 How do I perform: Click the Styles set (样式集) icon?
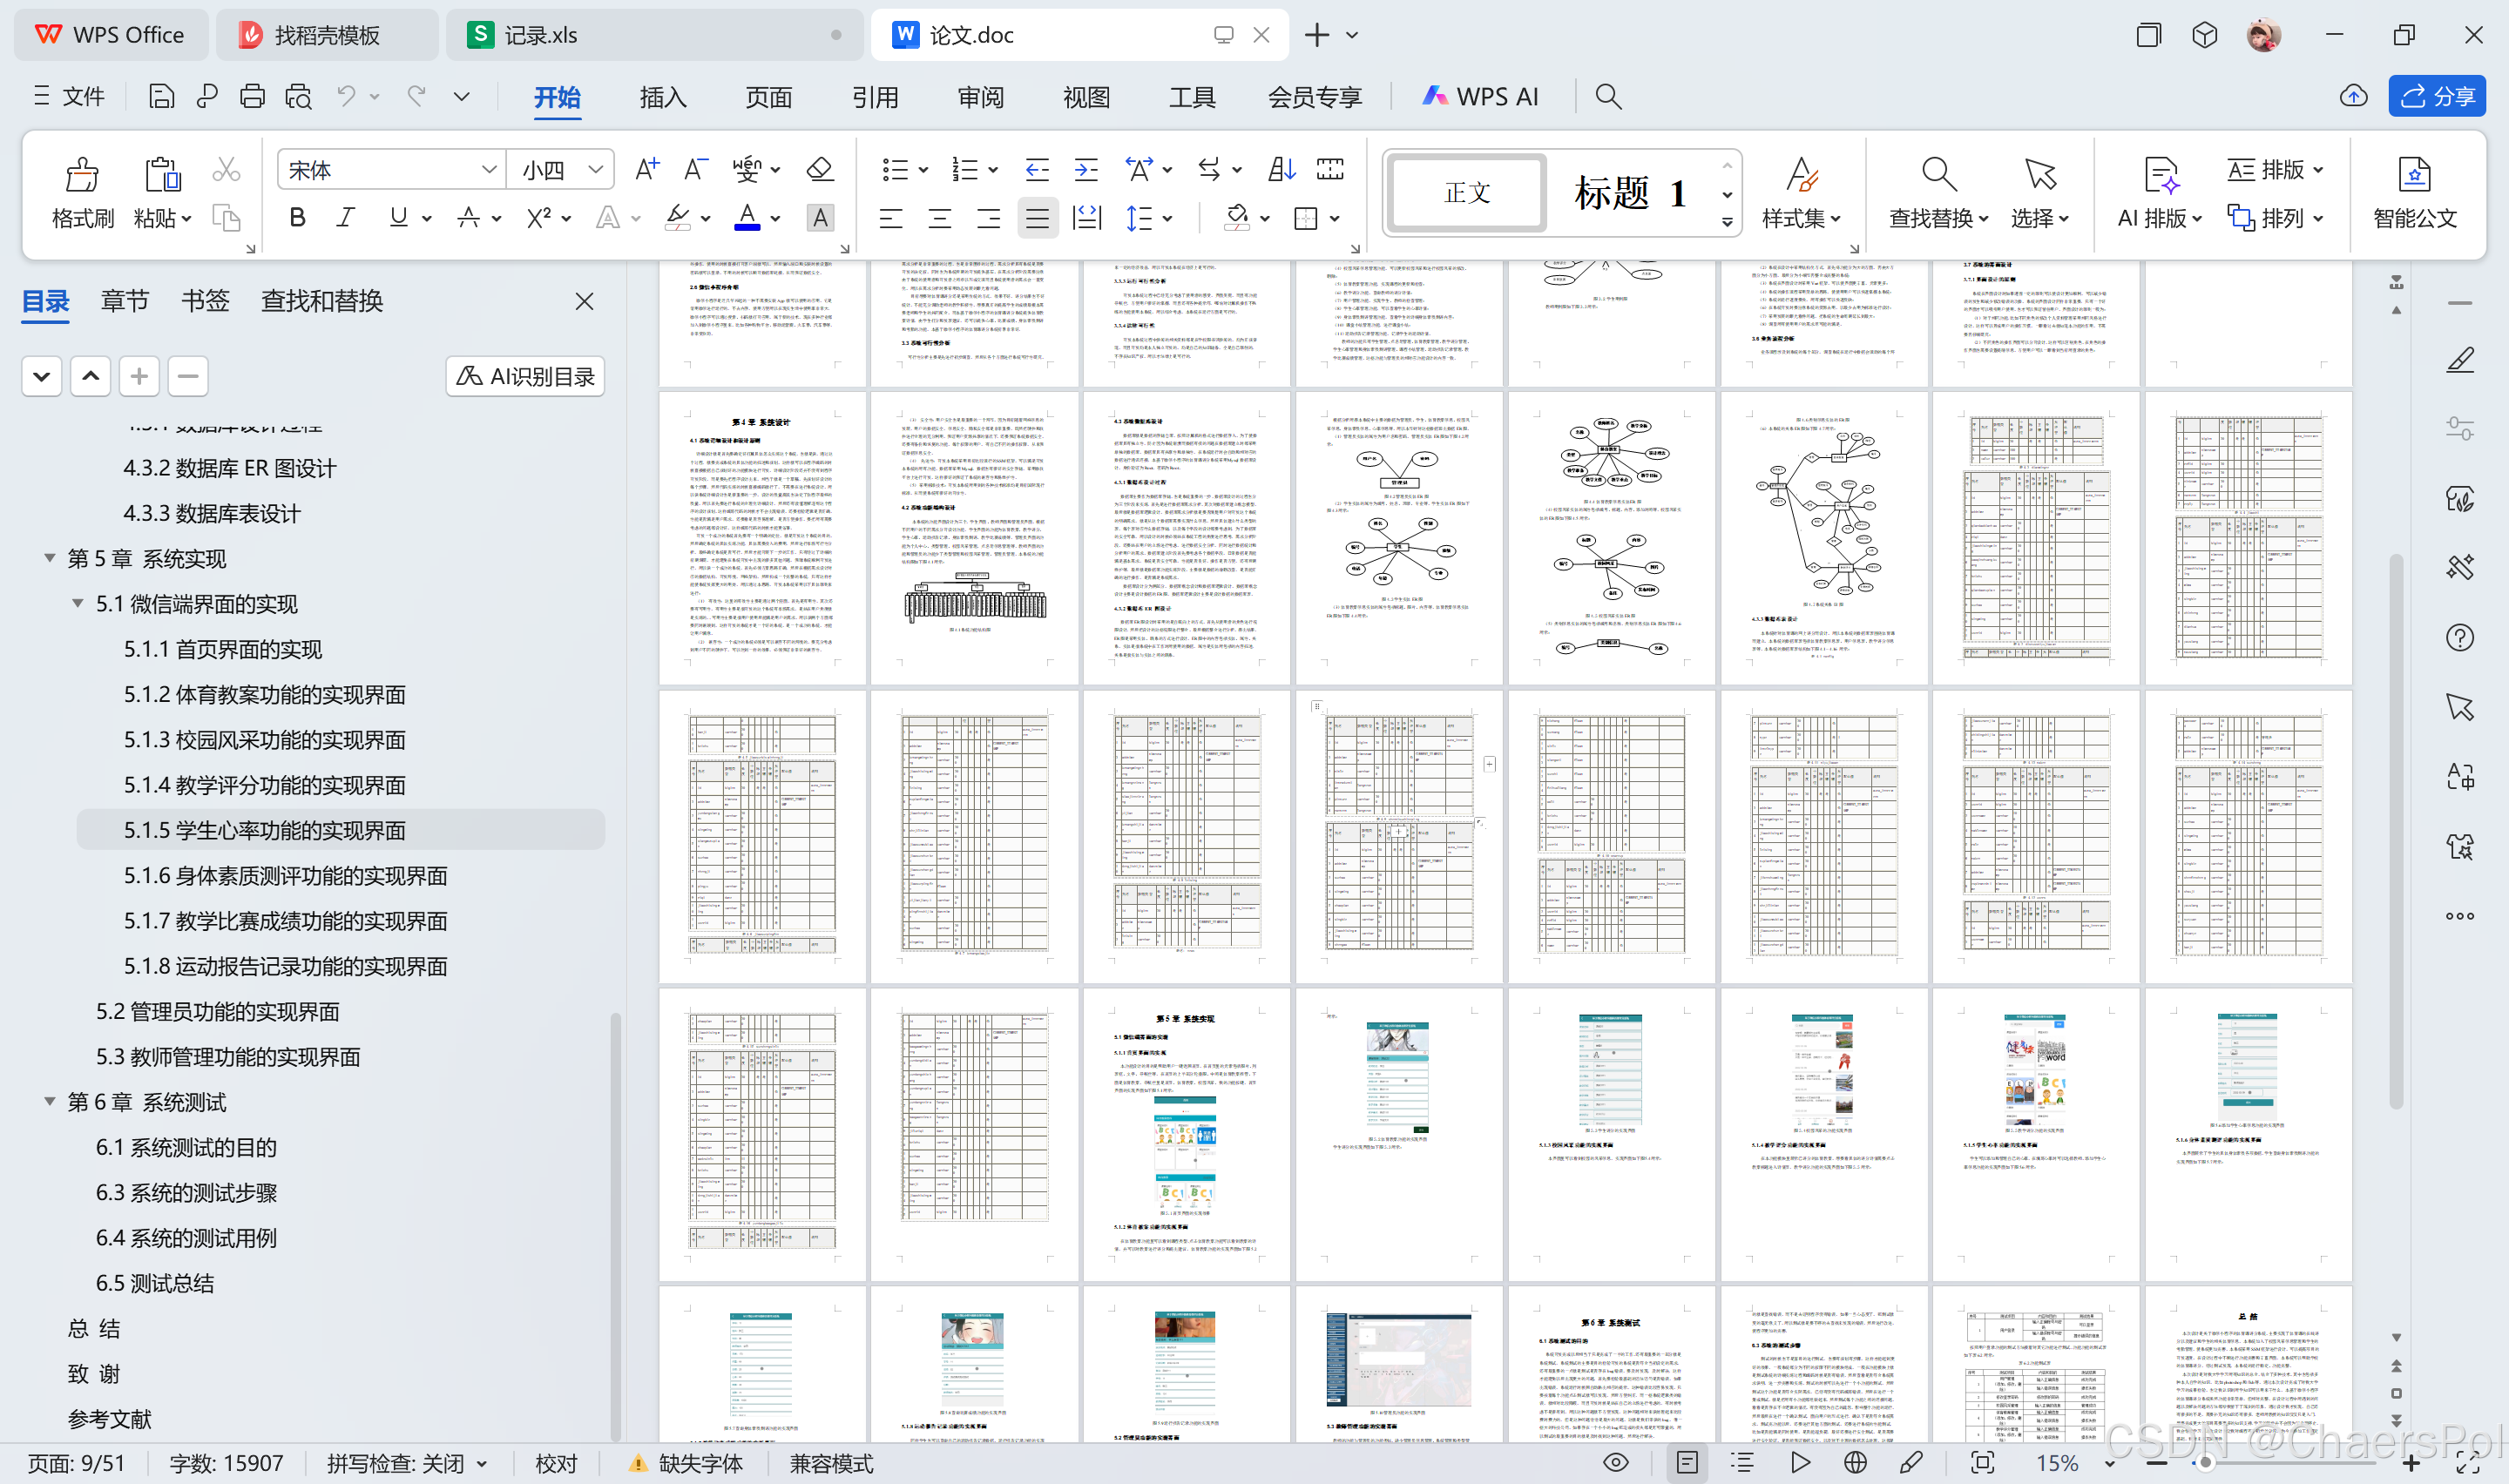[x=1802, y=176]
